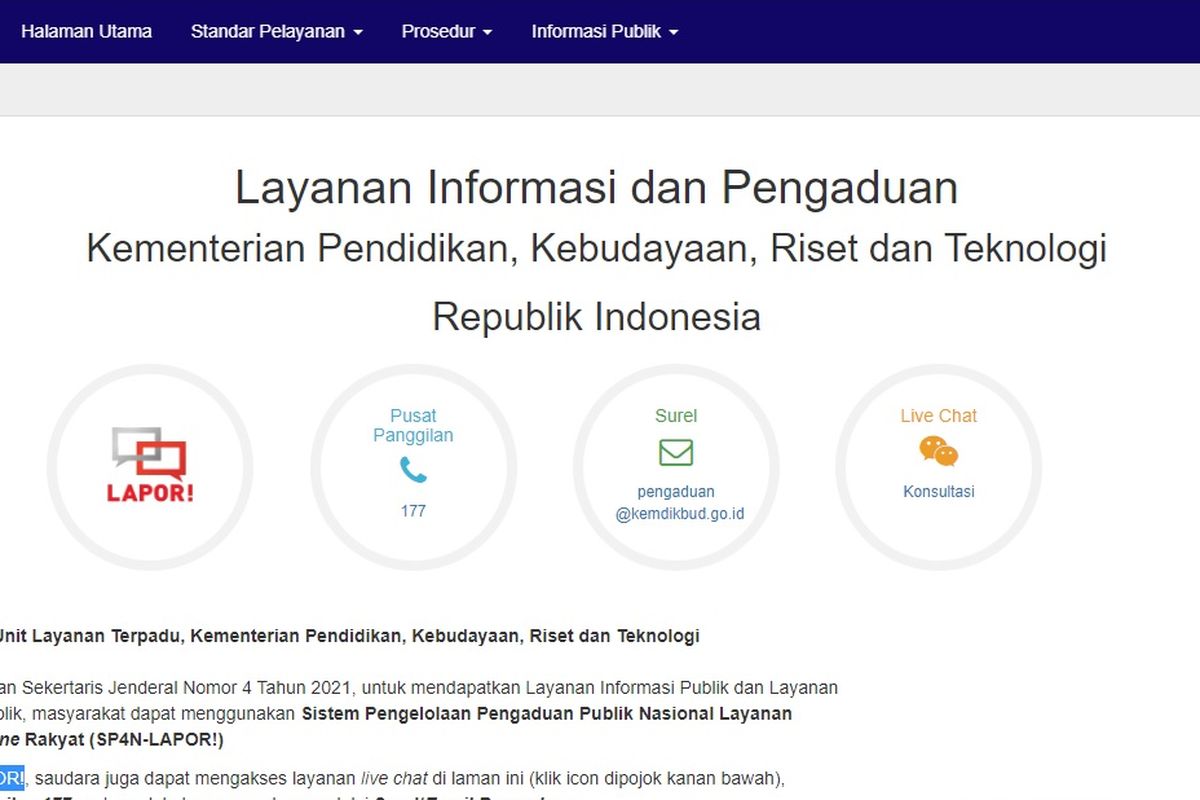Viewport: 1200px width, 800px height.
Task: Click the Surel heading text
Action: coord(675,415)
